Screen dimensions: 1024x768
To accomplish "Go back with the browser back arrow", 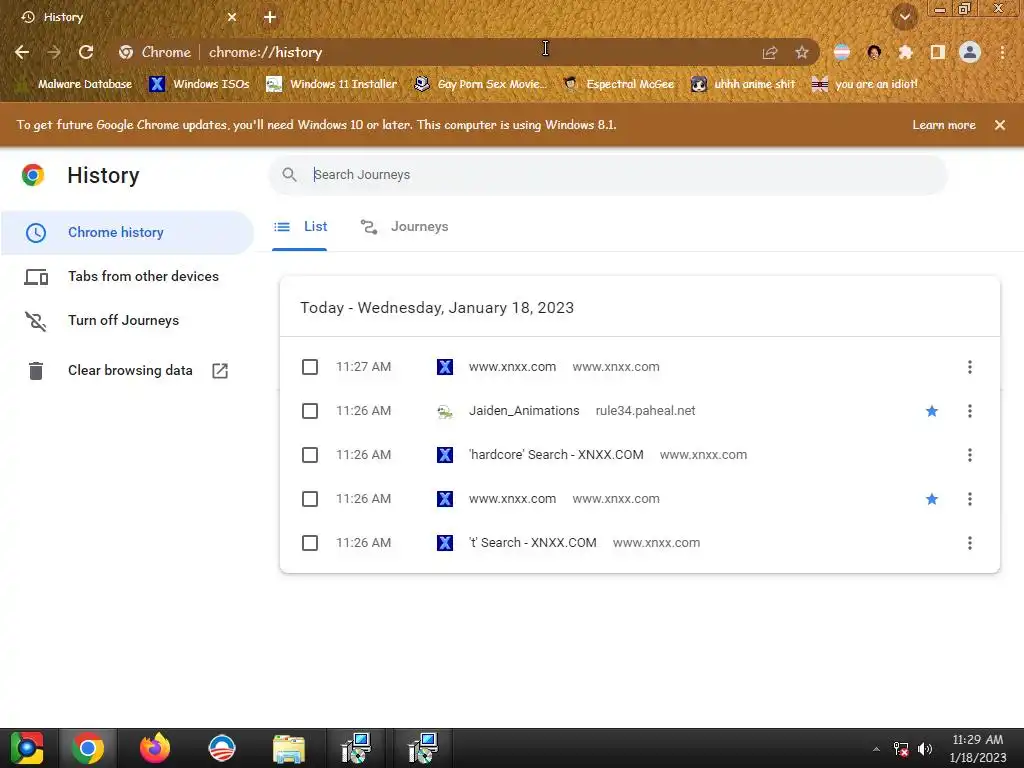I will 22,52.
